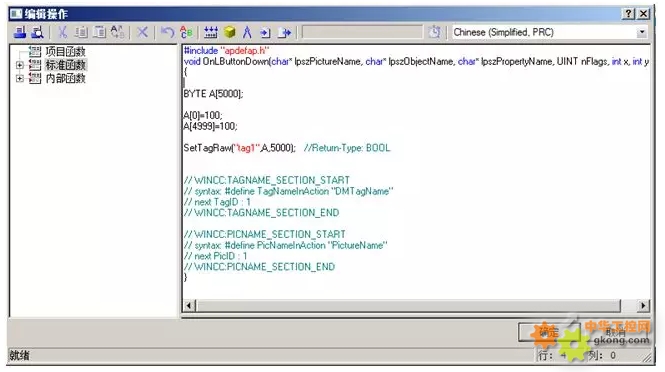Click the first toolbar icon (assign action)
Viewport: 665px width, 372px height.
(20, 32)
